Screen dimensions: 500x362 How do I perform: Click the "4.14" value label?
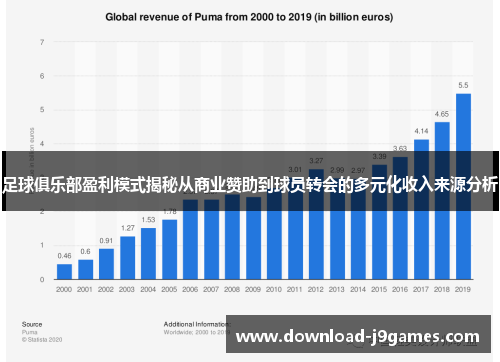[x=421, y=131]
